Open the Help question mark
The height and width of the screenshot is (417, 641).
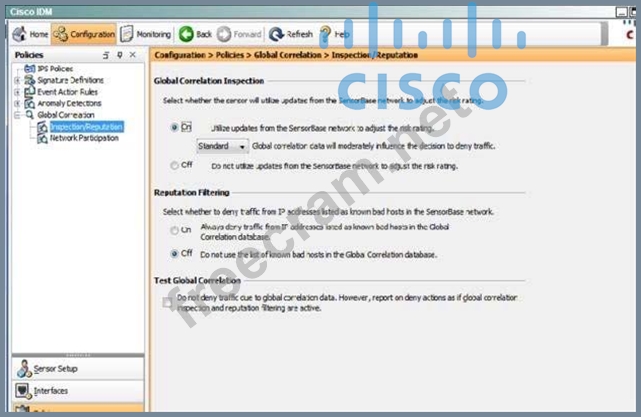(342, 33)
